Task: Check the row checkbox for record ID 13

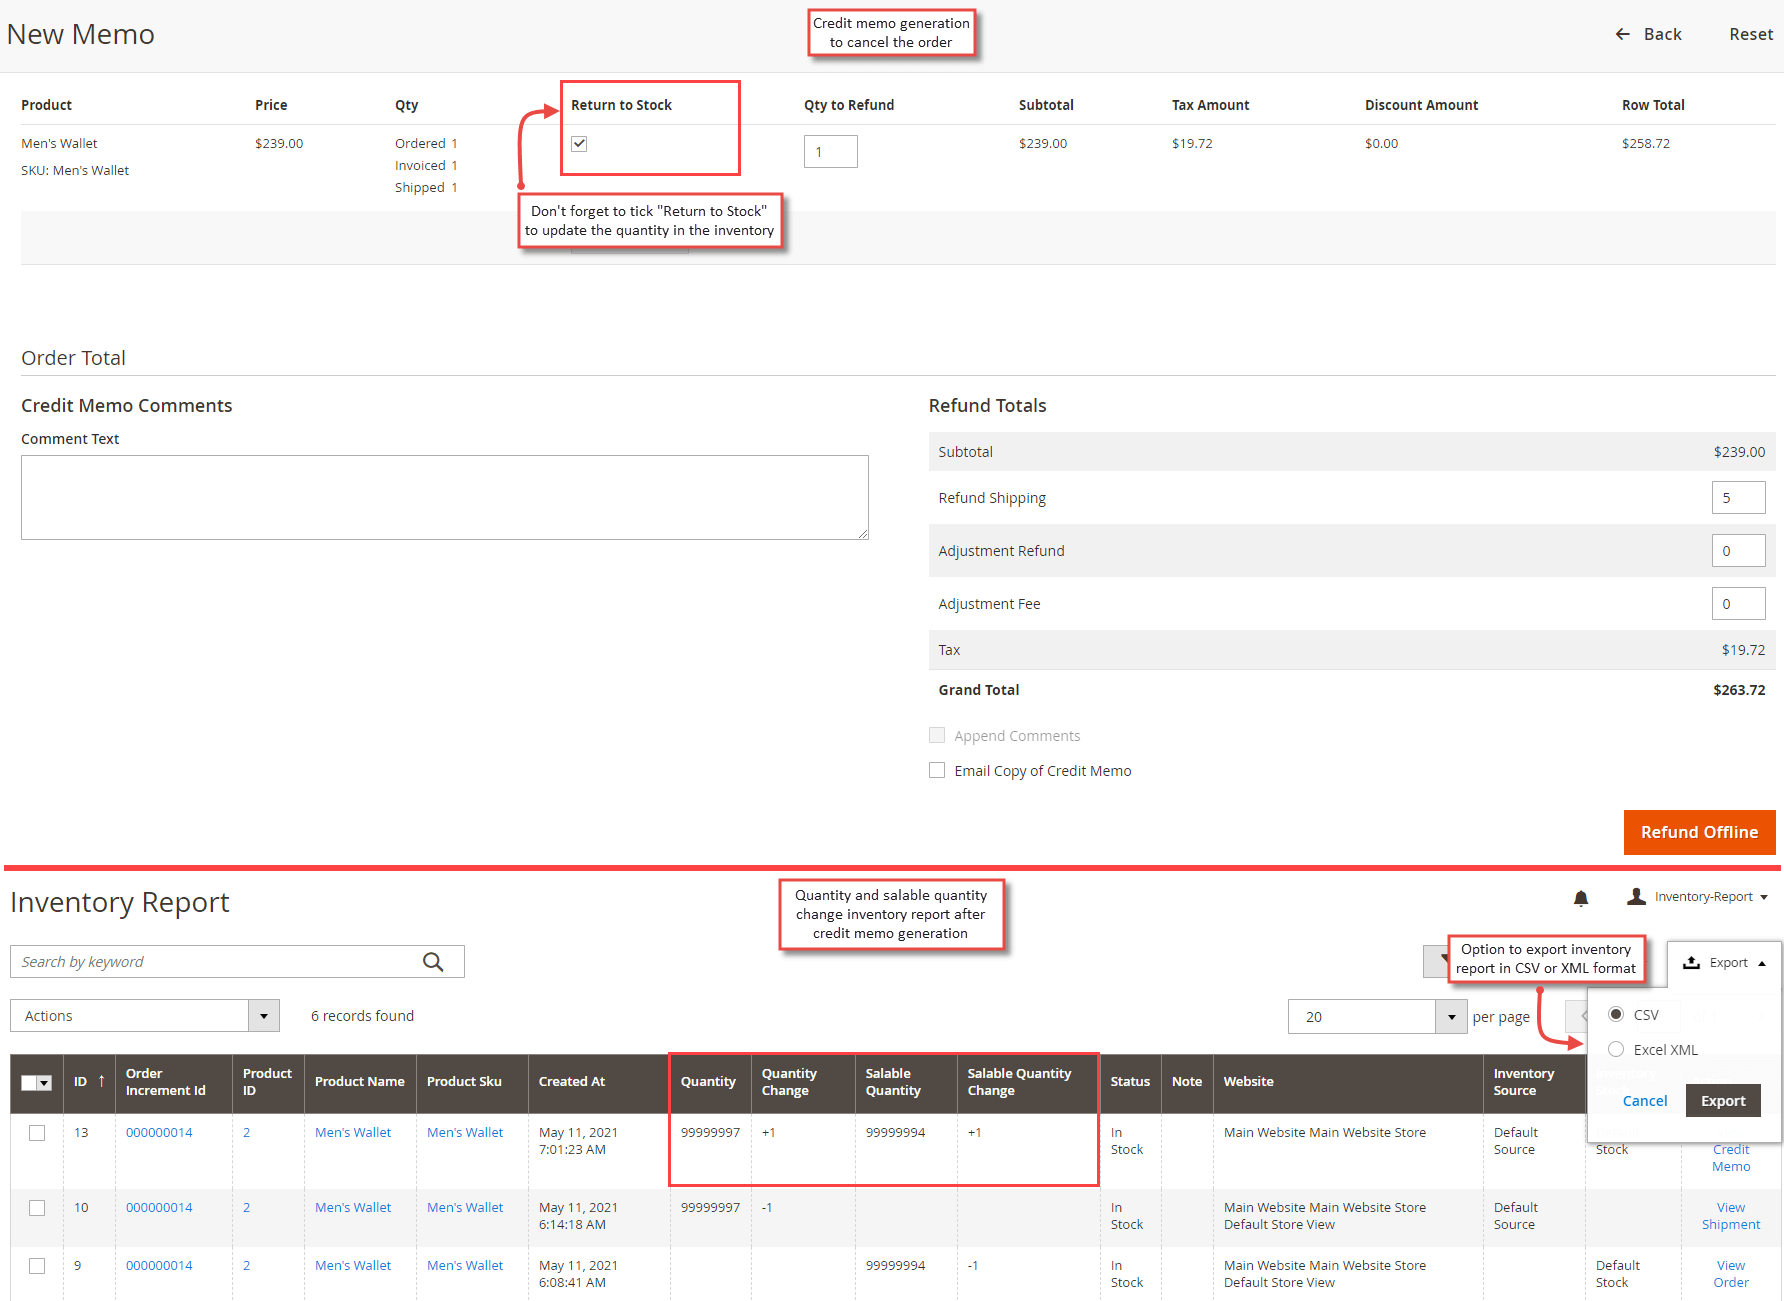Action: coord(37,1132)
